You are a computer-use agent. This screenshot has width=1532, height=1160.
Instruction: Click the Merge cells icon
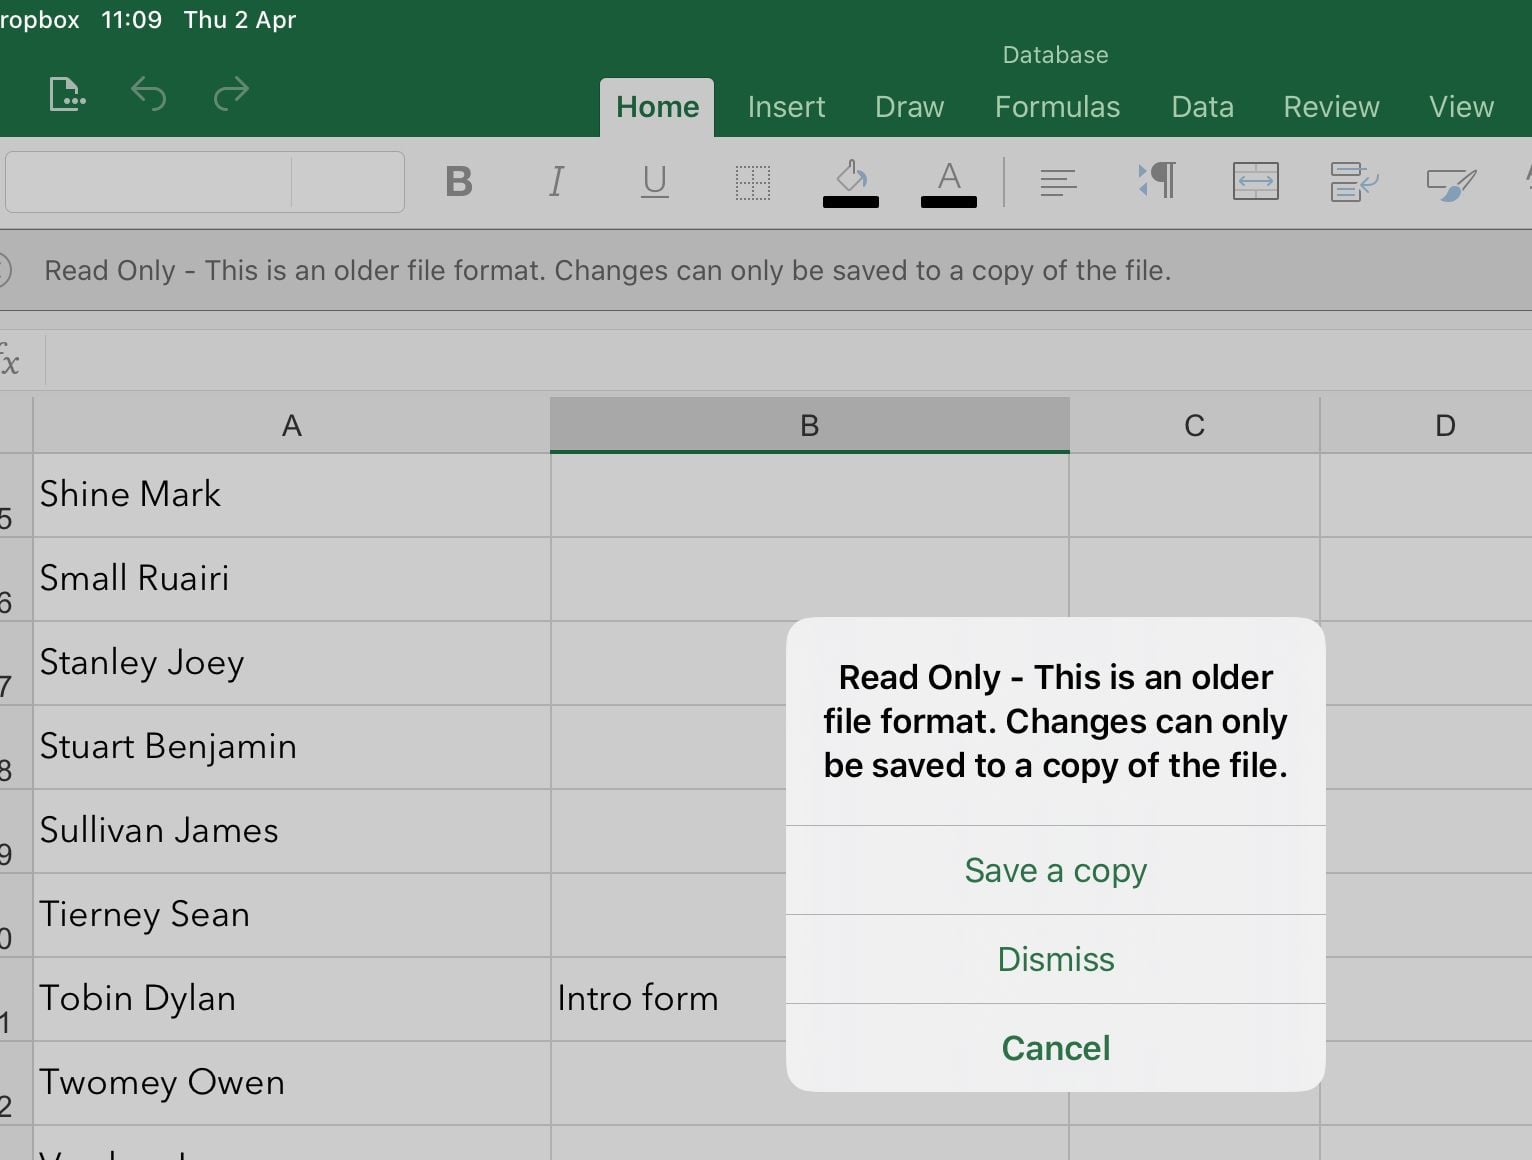coord(1255,182)
